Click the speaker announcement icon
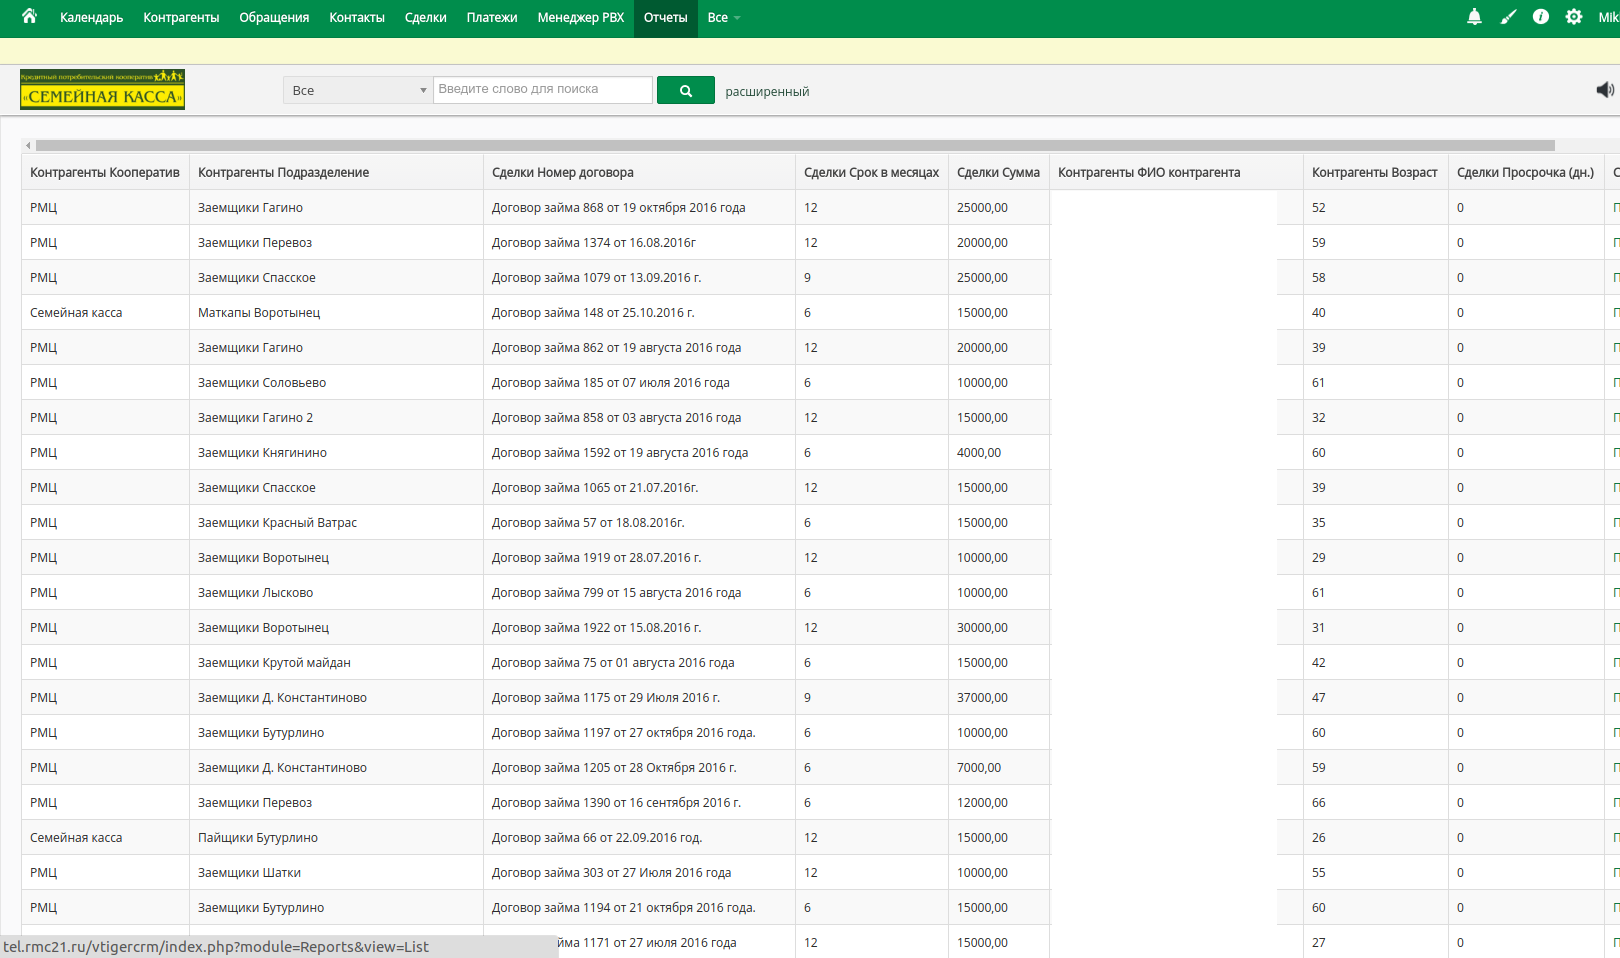 pos(1605,90)
